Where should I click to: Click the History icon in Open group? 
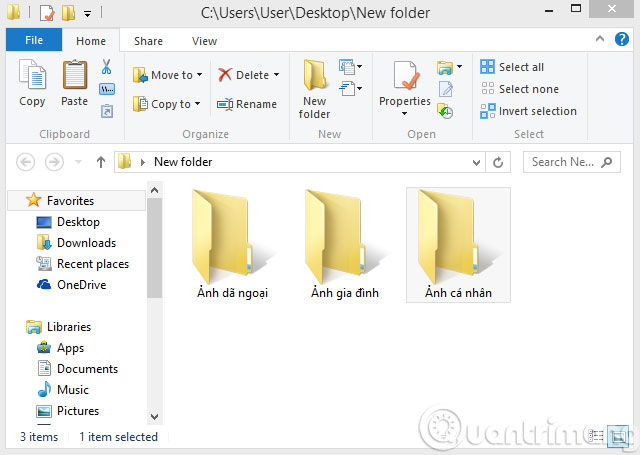click(445, 111)
